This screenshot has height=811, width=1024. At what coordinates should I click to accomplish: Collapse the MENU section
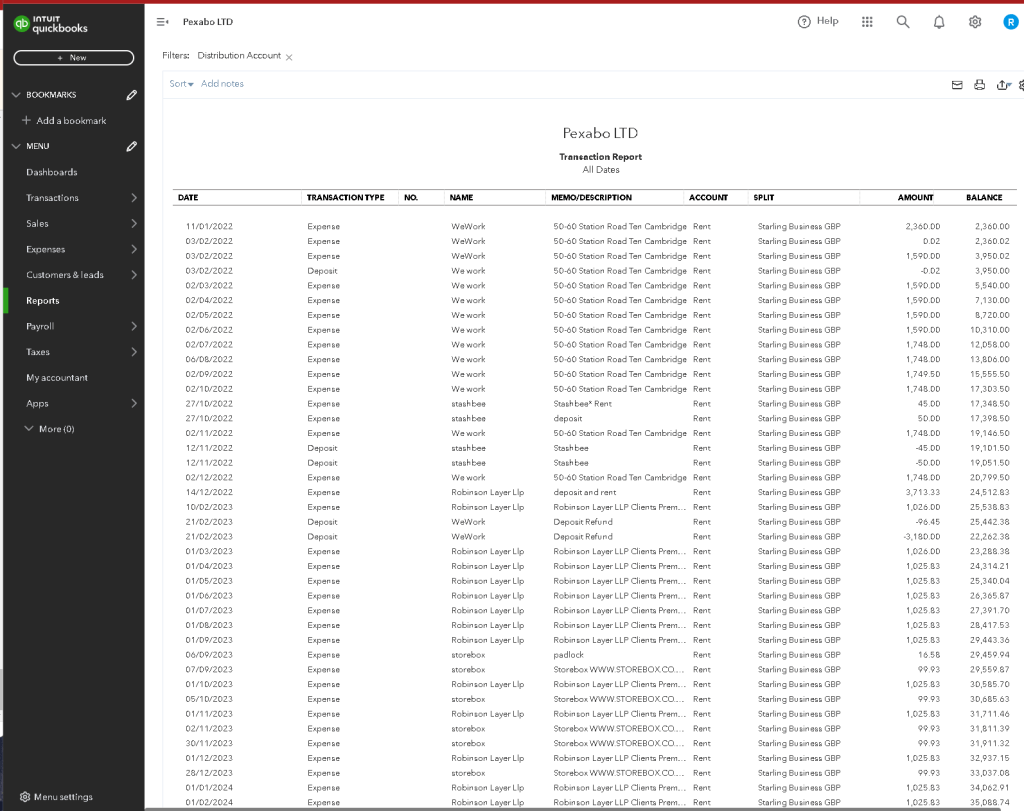click(16, 146)
